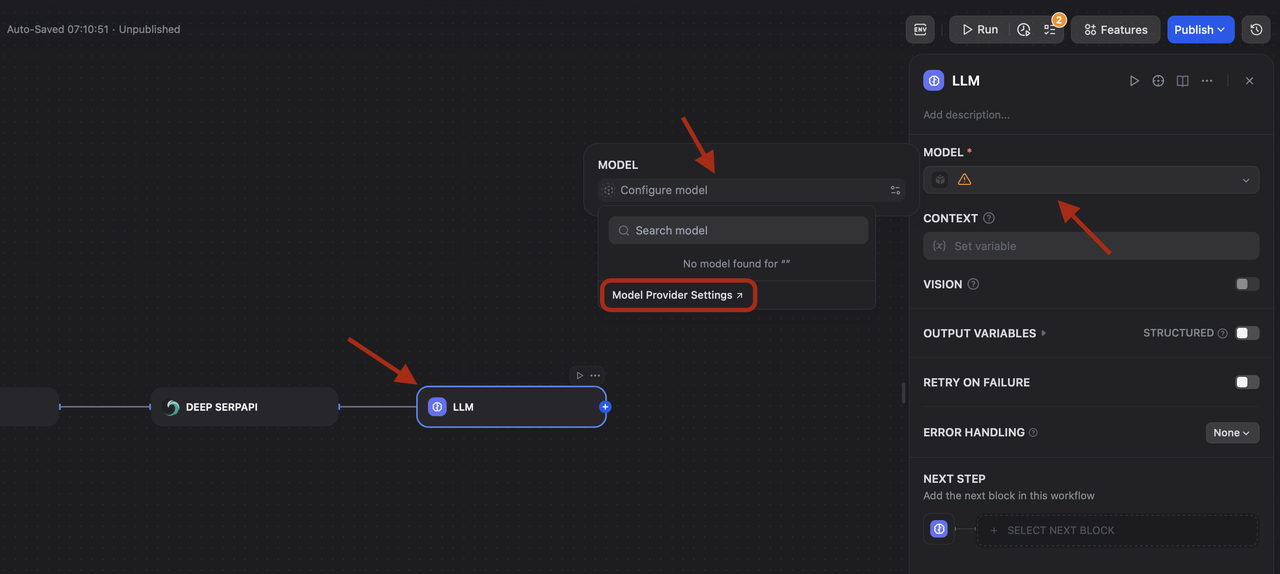Click the ERROR HANDLING help icon

point(1033,433)
